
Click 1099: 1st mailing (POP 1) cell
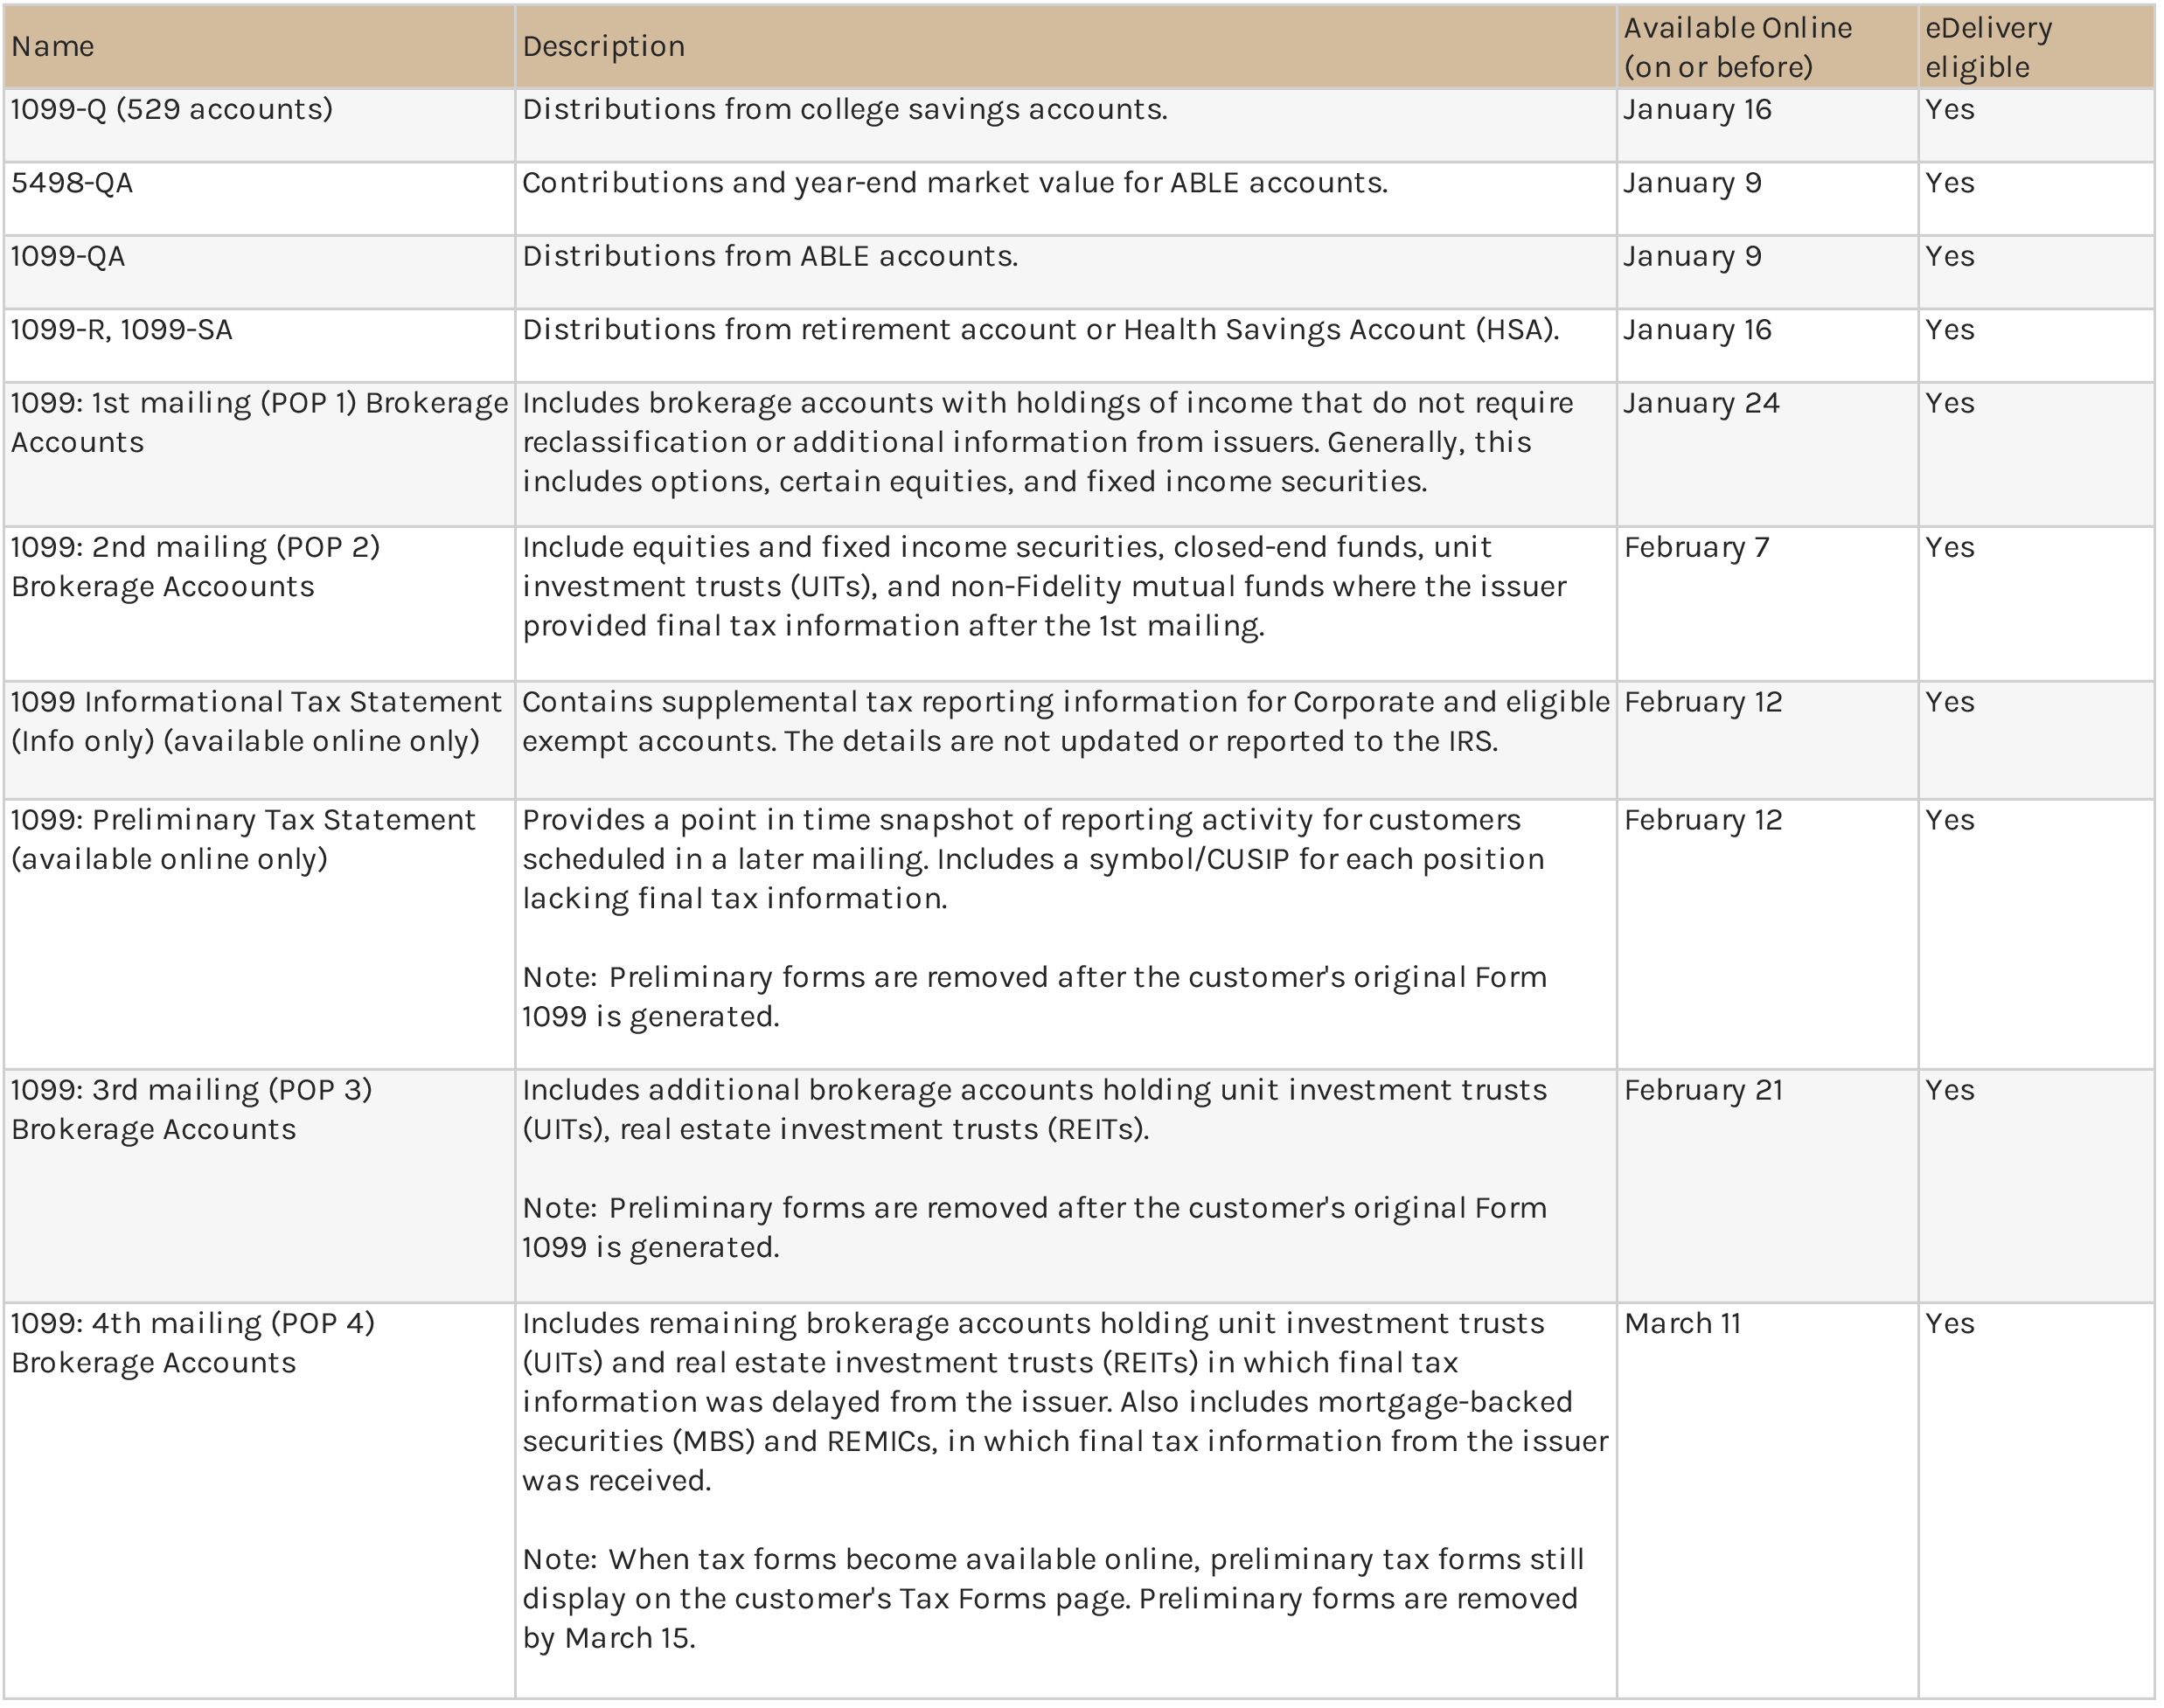258,422
